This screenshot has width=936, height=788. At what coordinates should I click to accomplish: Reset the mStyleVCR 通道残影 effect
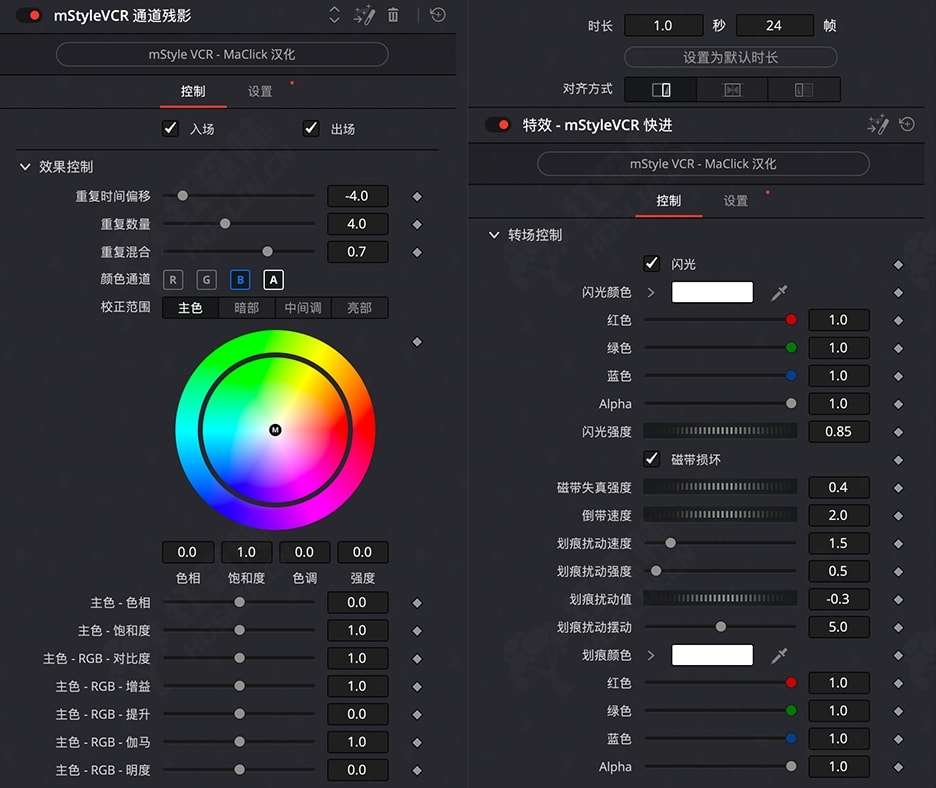[438, 15]
